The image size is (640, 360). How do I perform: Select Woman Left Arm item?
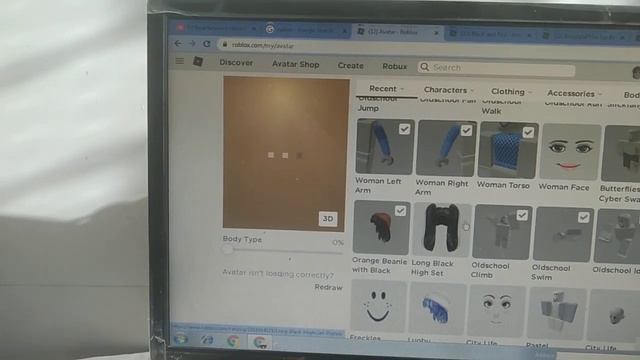coord(384,147)
